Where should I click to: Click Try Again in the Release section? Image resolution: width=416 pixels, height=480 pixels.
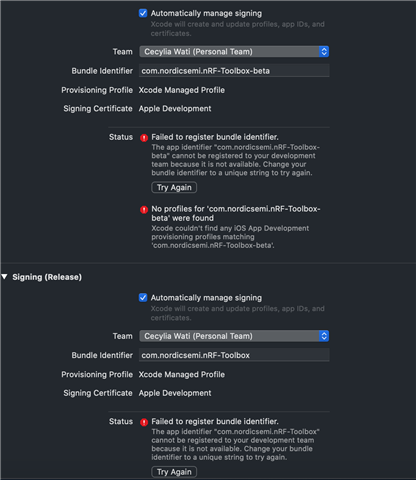(174, 472)
